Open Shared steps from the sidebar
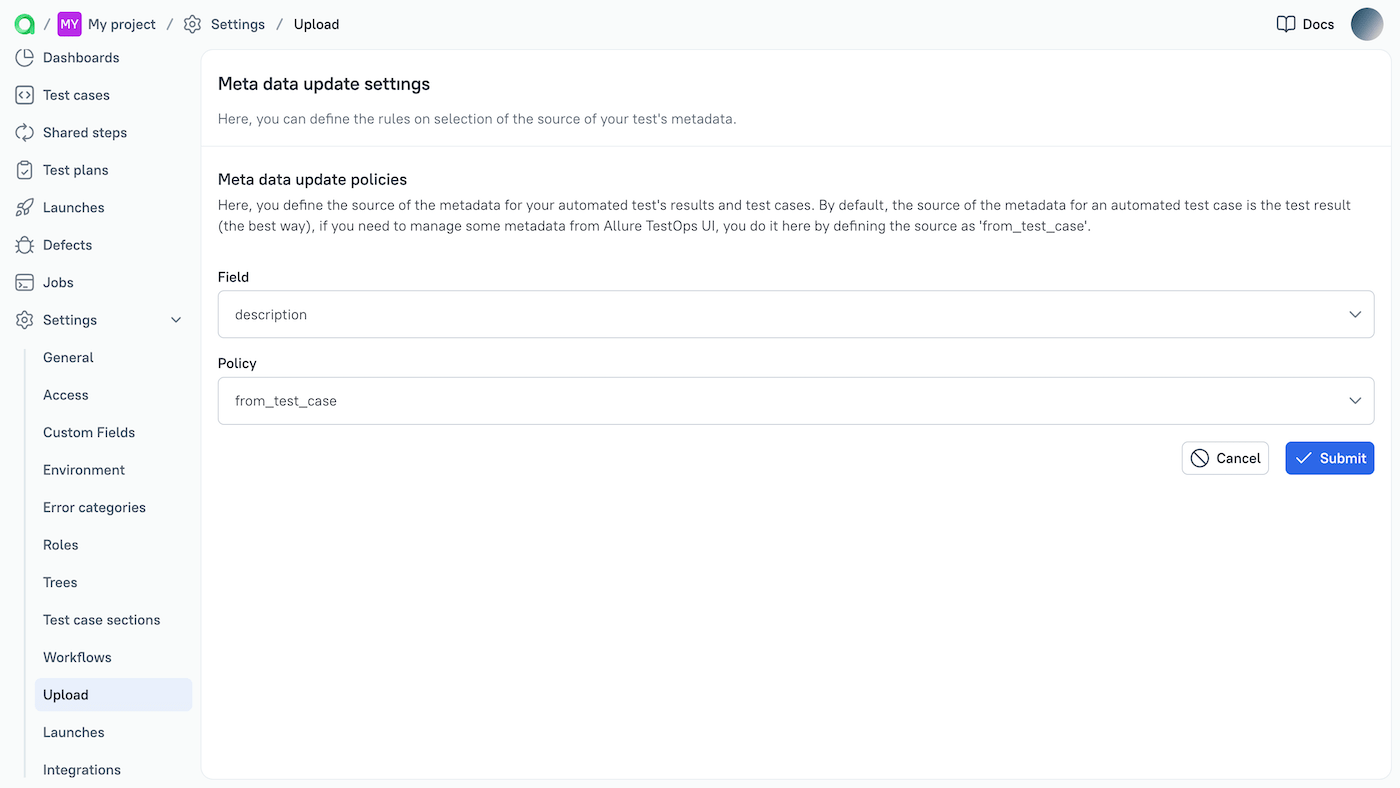 (x=85, y=132)
